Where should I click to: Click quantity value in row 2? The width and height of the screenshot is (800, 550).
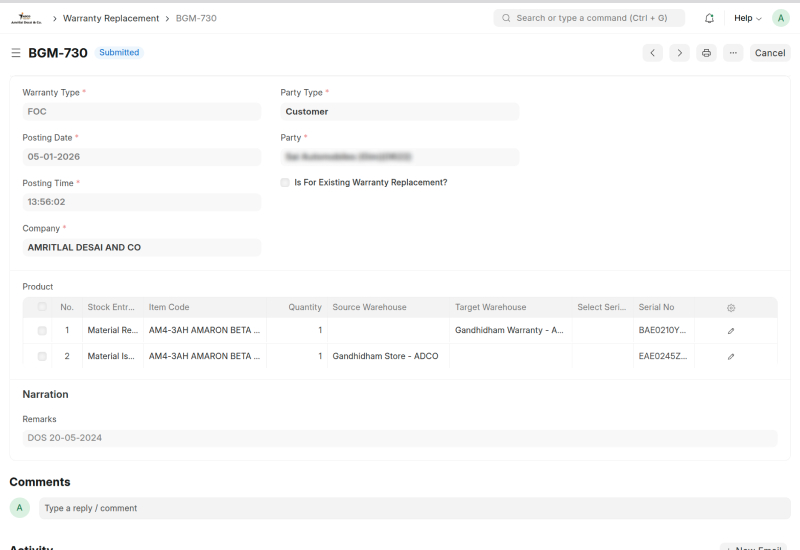coord(296,356)
